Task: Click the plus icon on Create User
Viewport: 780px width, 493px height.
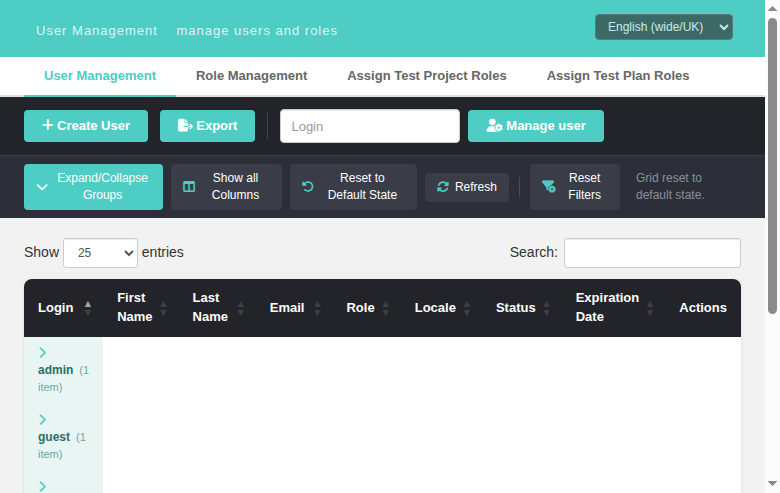Action: coord(47,125)
